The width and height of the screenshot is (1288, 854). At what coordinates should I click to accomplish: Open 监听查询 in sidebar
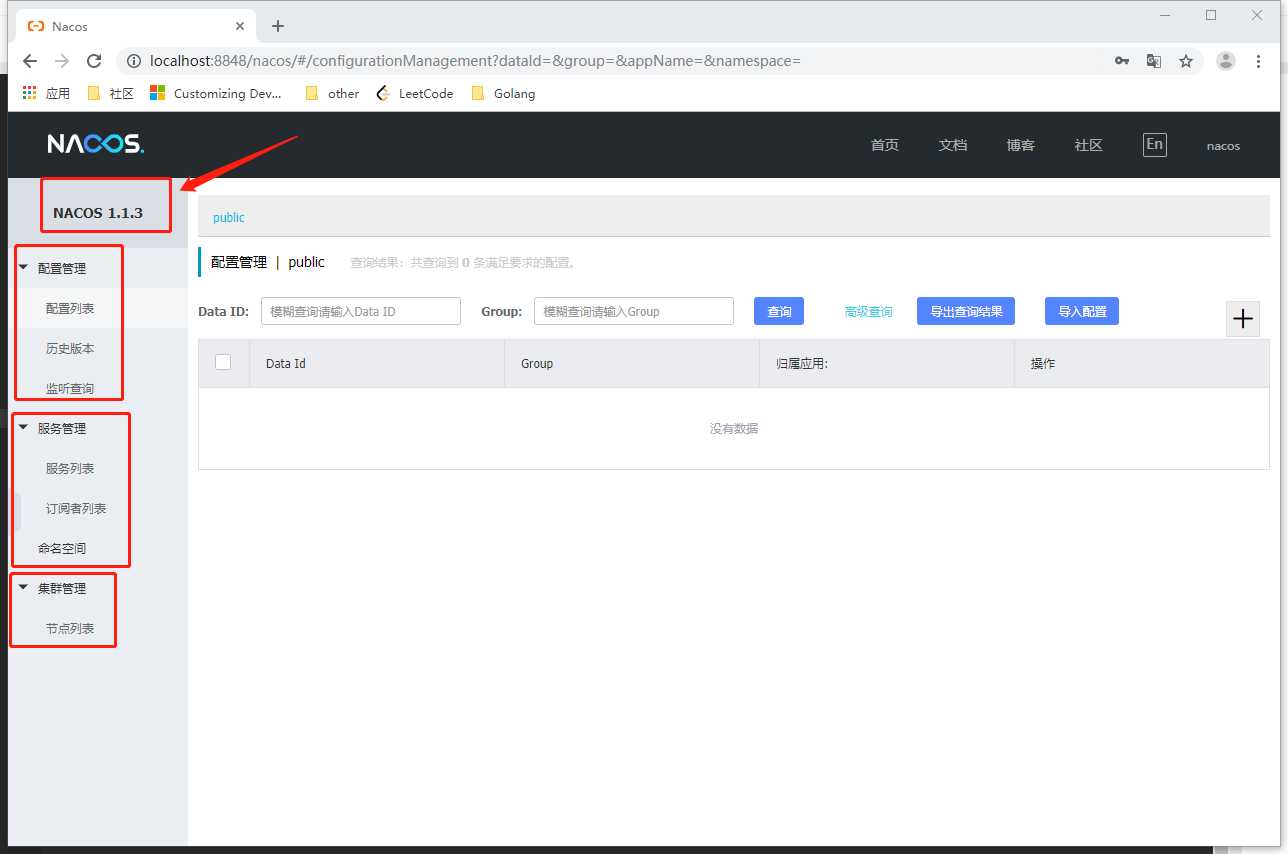70,388
